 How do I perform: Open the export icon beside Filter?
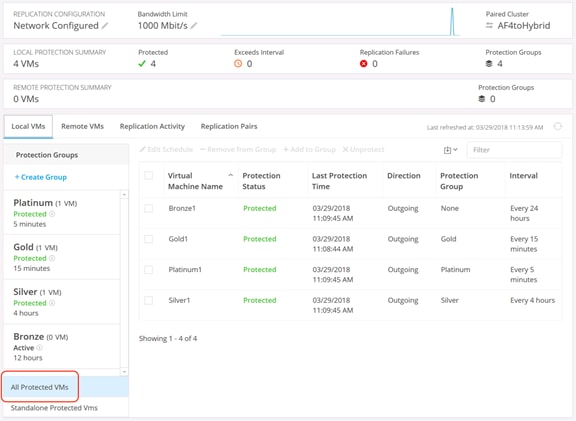pyautogui.click(x=450, y=150)
